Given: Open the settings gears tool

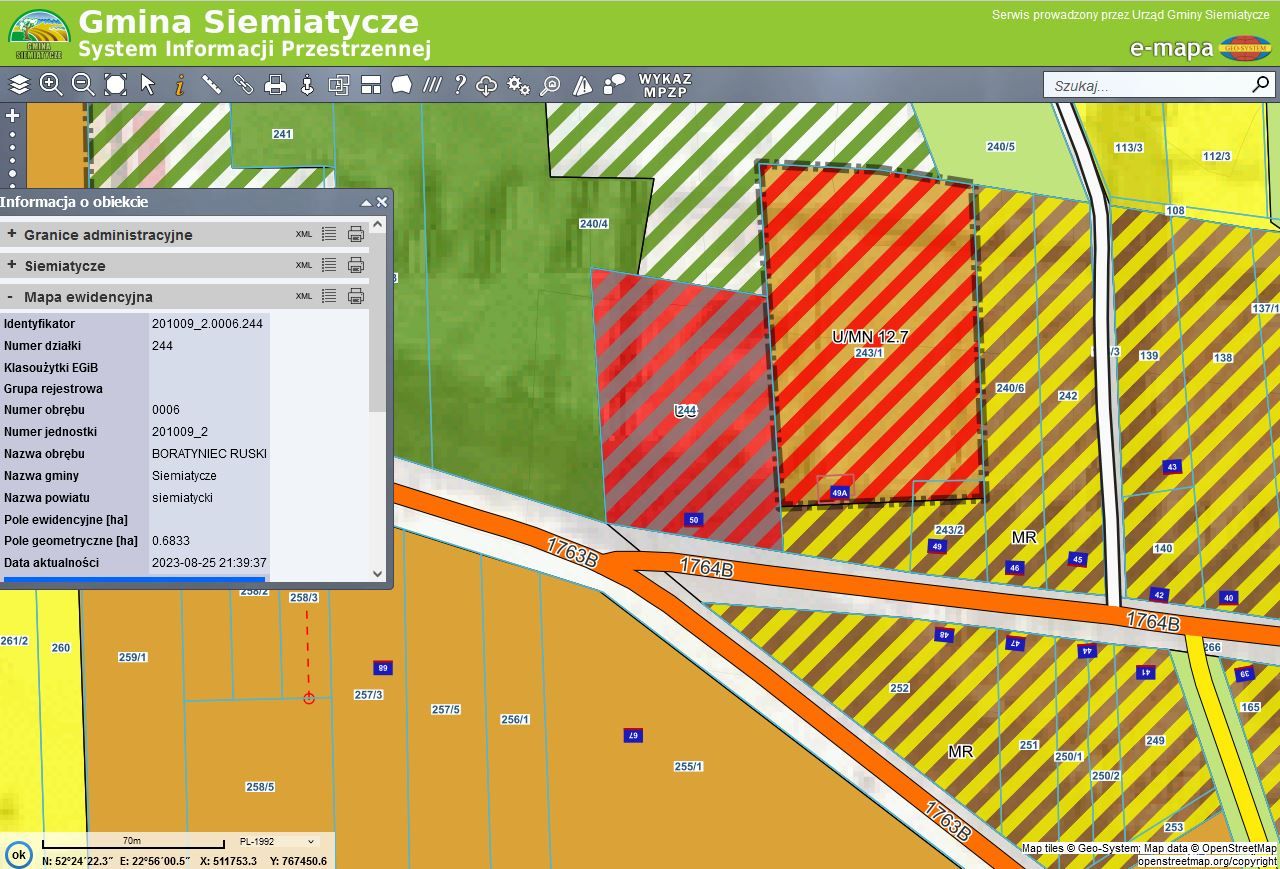Looking at the screenshot, I should [518, 85].
